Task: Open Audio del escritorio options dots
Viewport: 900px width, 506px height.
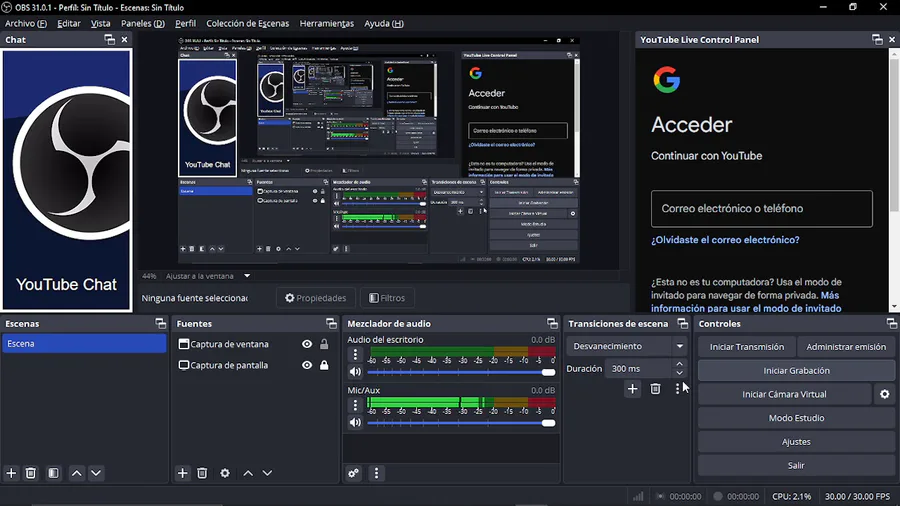Action: (x=355, y=355)
